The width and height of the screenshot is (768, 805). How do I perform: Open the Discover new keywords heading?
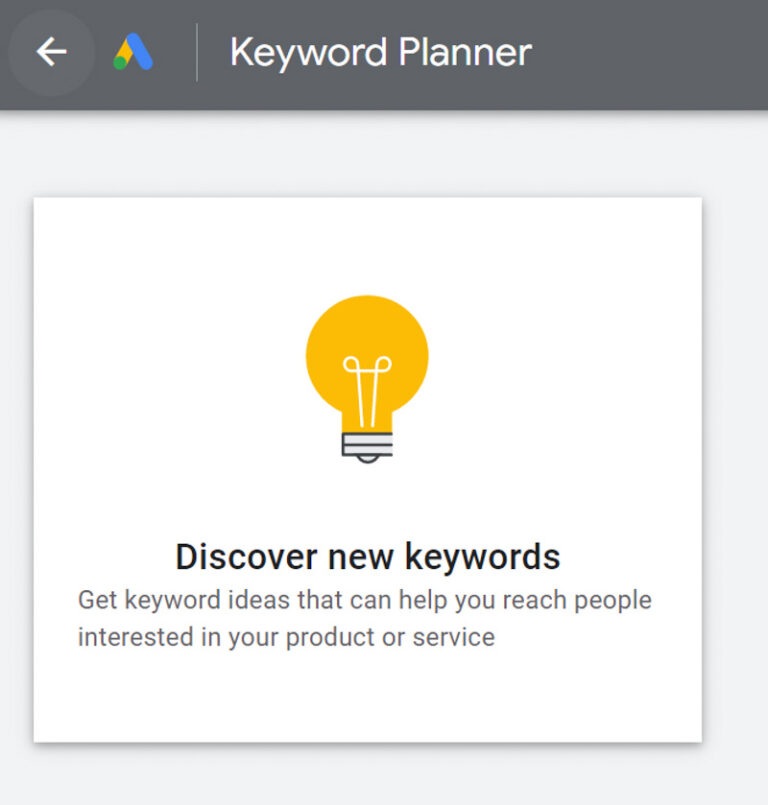pos(368,557)
